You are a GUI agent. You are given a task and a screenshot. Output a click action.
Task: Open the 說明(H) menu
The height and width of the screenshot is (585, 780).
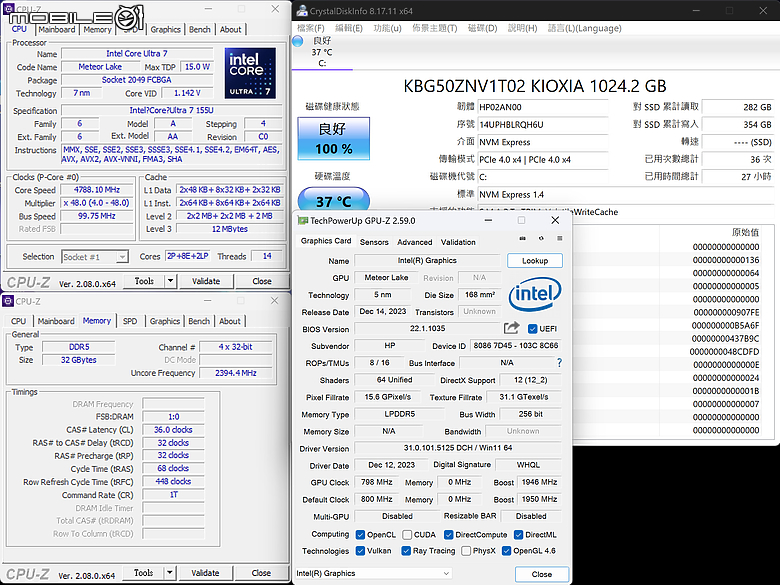[x=522, y=28]
